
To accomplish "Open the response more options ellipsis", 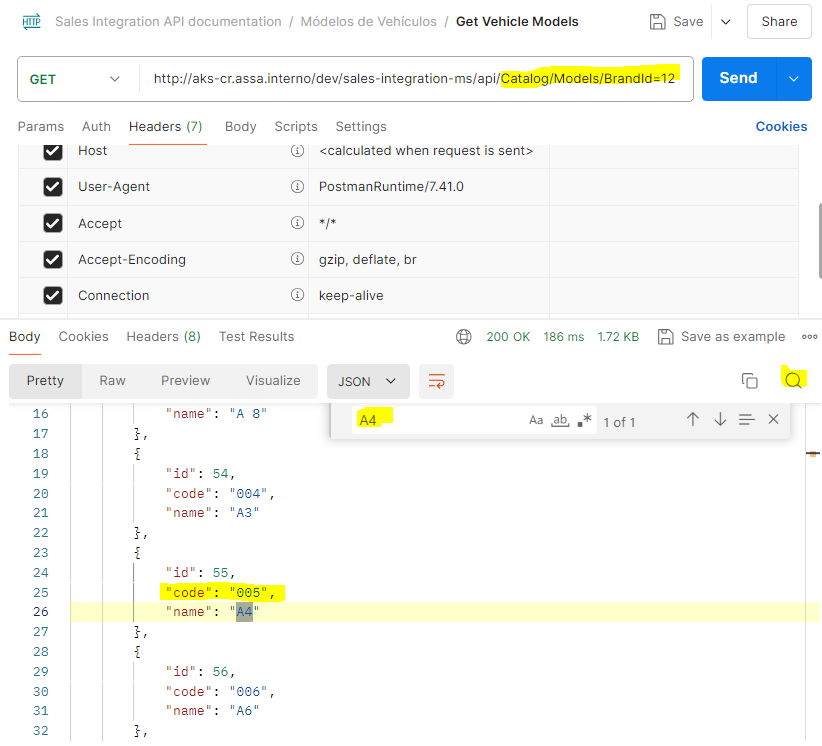I will pyautogui.click(x=809, y=337).
